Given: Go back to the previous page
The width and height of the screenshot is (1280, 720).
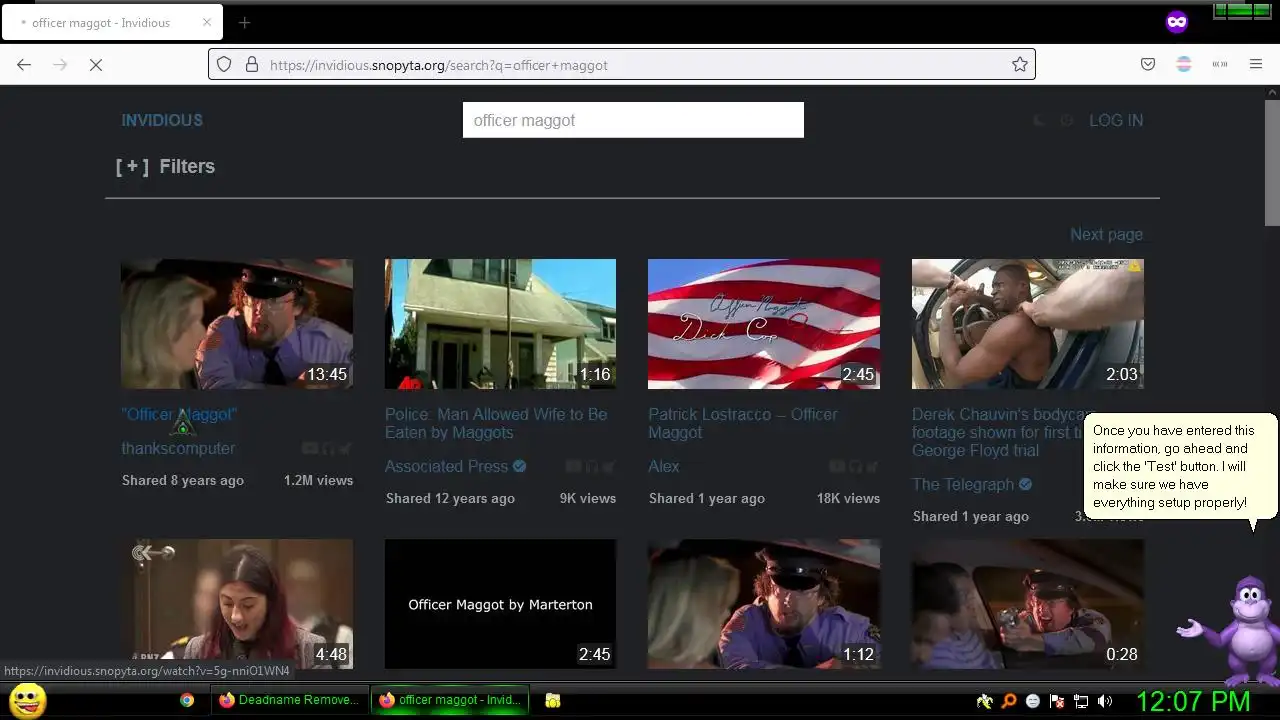Looking at the screenshot, I should (24, 64).
